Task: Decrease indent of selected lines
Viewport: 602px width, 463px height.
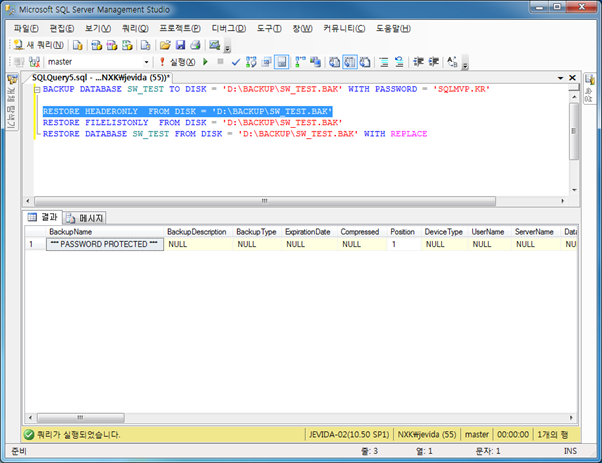Action: (418, 62)
